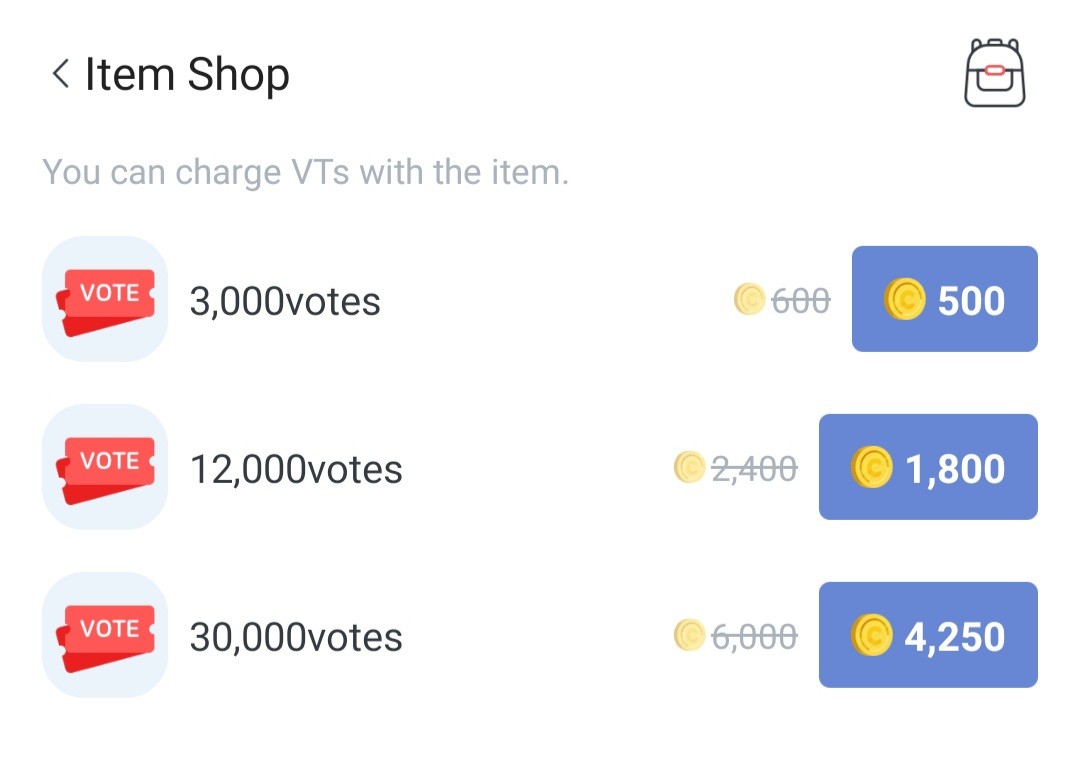Buy 12,000 votes for 1,800 coins
The height and width of the screenshot is (759, 1080).
(x=928, y=467)
